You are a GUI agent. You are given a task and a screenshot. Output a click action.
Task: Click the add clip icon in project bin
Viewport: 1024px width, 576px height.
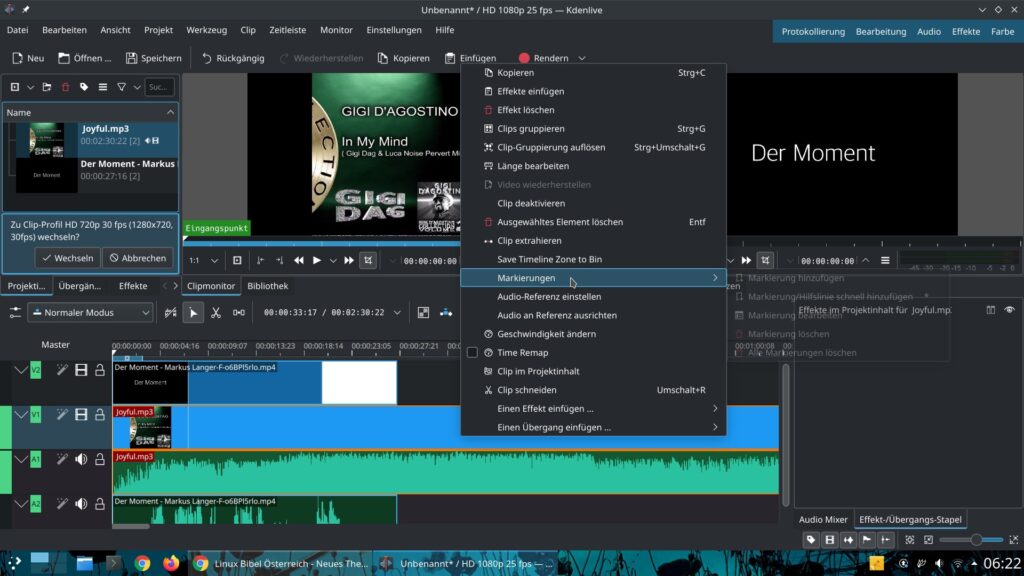(x=14, y=87)
